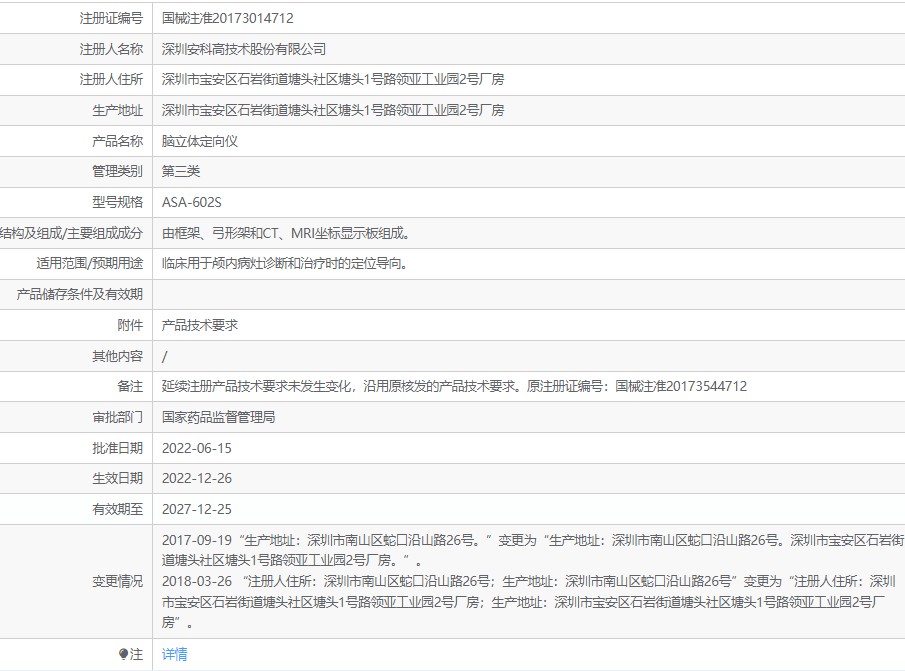This screenshot has height=671, width=905.
Task: Select model value ASA-602S
Action: 192,203
